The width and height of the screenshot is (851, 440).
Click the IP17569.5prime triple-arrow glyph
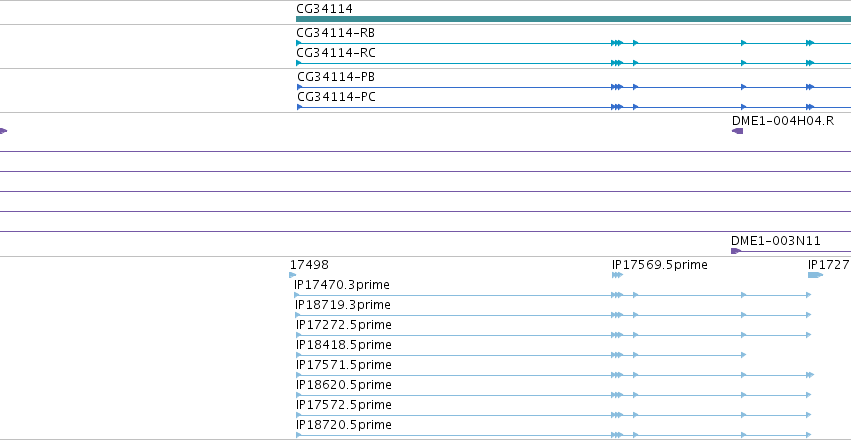pos(617,275)
